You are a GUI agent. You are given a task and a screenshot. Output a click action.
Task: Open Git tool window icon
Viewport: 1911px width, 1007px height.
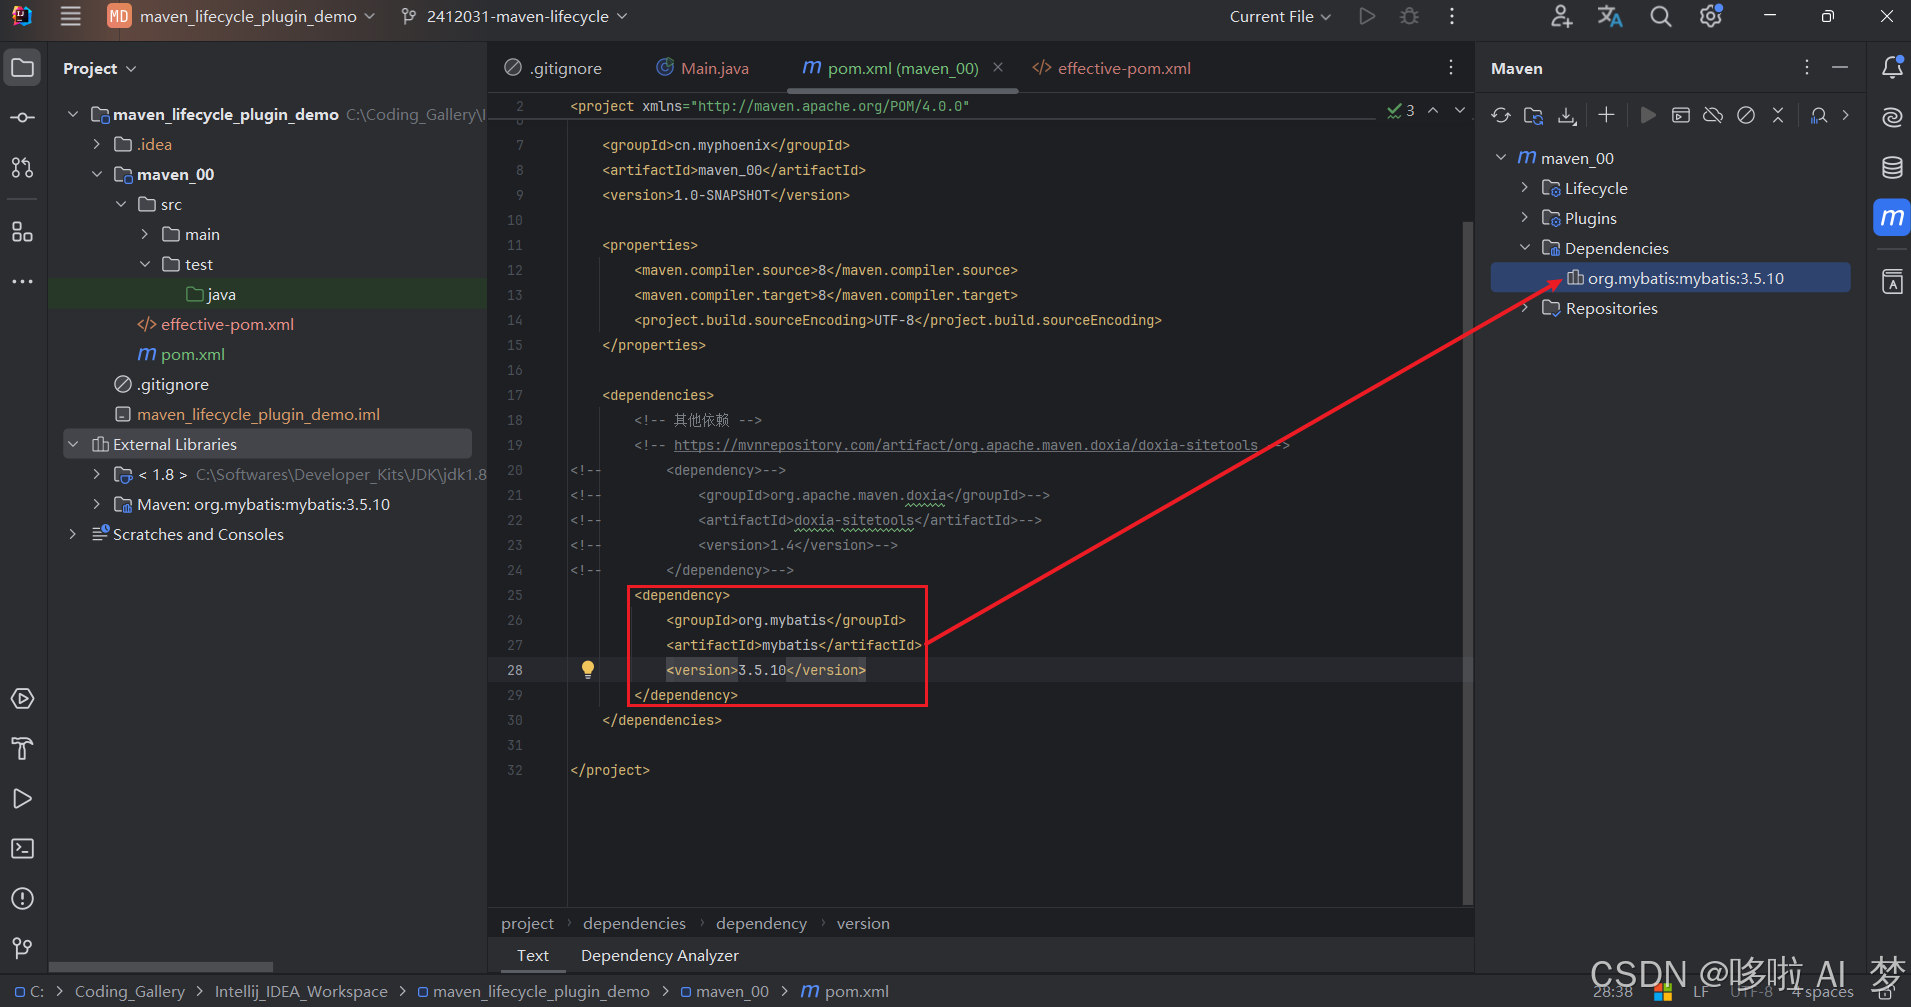pos(22,948)
